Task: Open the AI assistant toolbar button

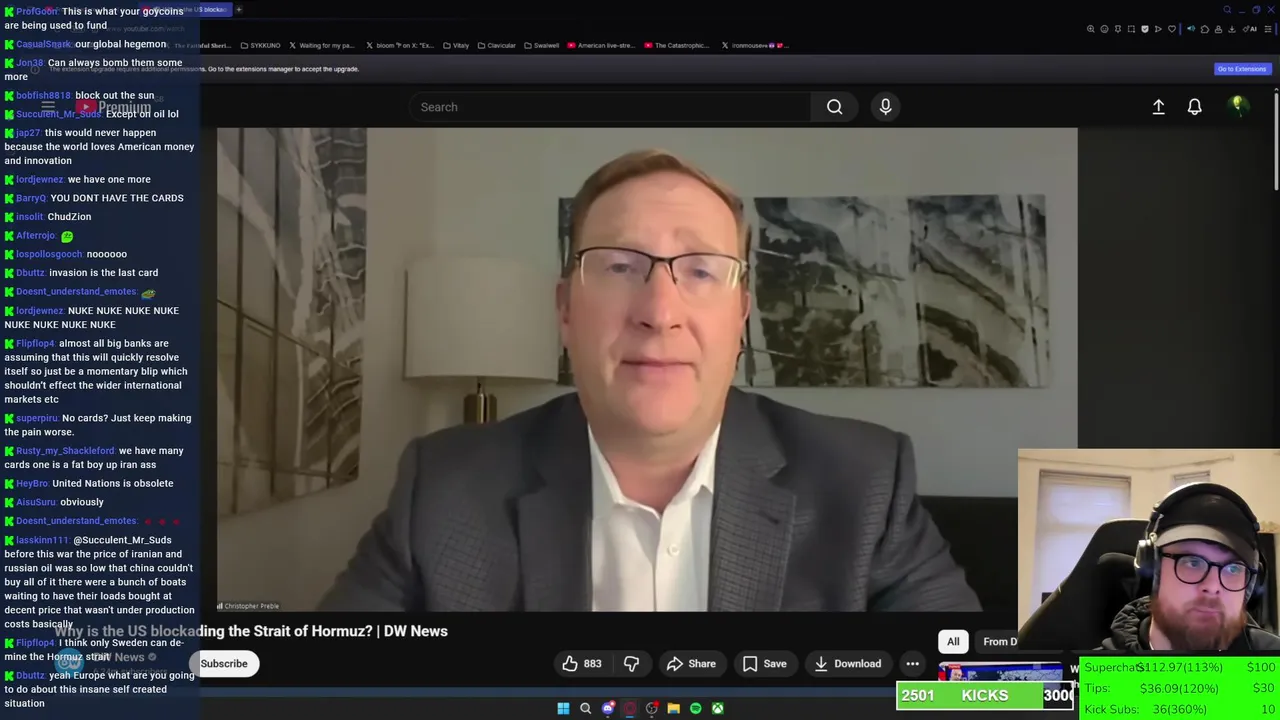Action: pos(1250,29)
